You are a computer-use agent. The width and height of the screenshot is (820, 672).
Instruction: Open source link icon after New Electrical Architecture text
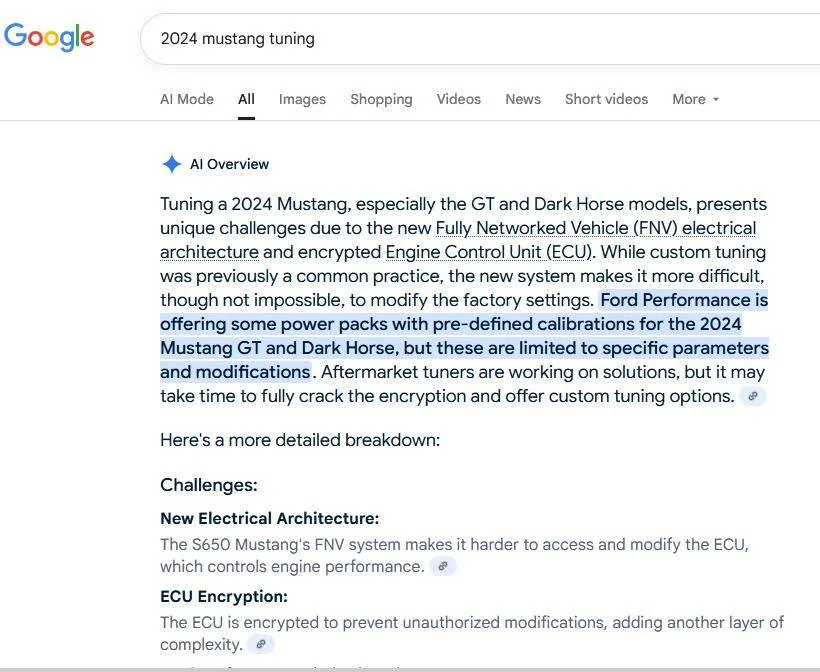(443, 566)
